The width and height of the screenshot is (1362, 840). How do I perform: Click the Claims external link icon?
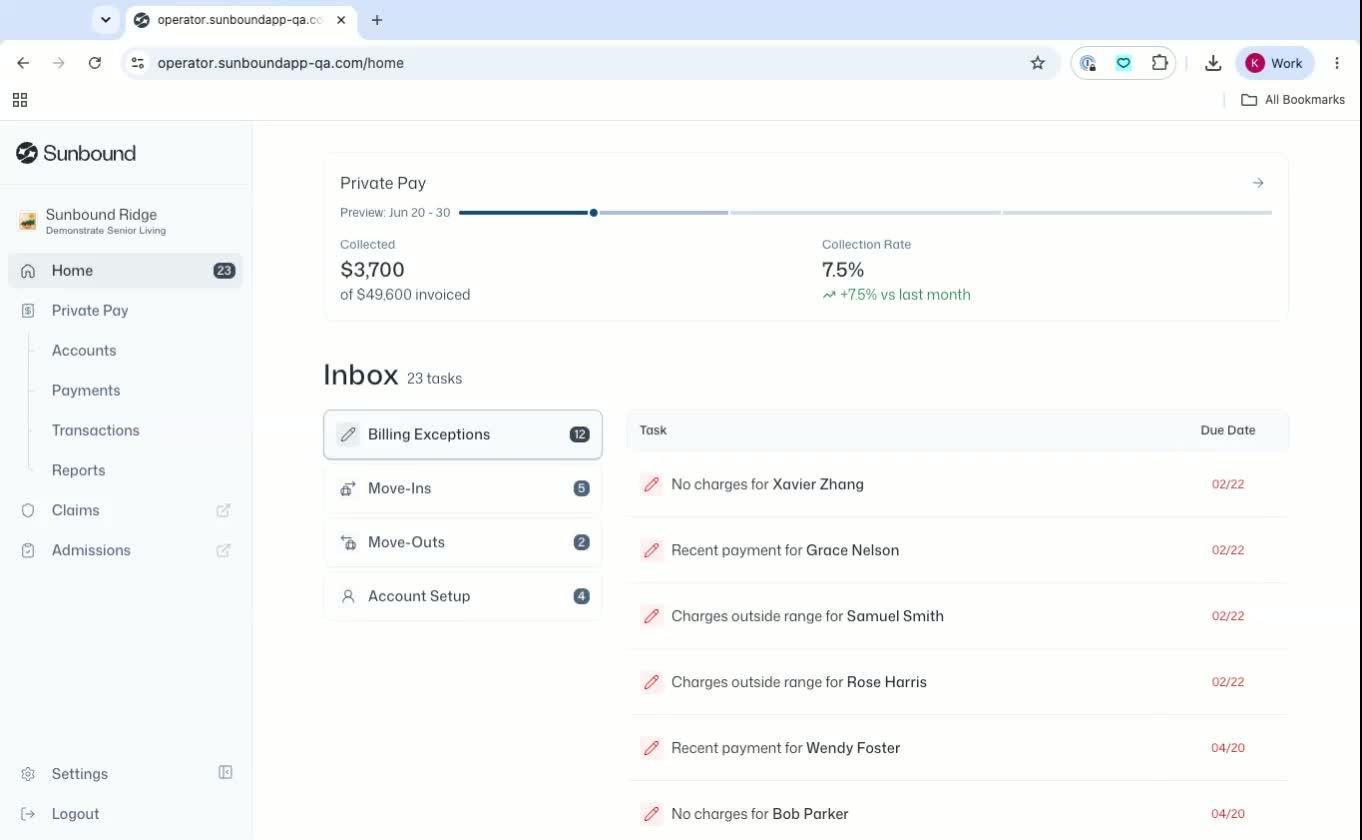click(223, 510)
